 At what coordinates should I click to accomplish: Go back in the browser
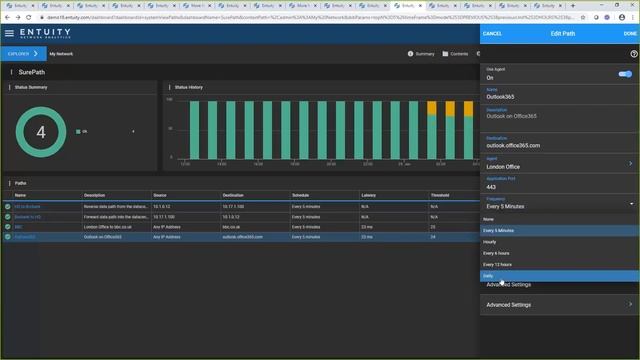[7, 18]
